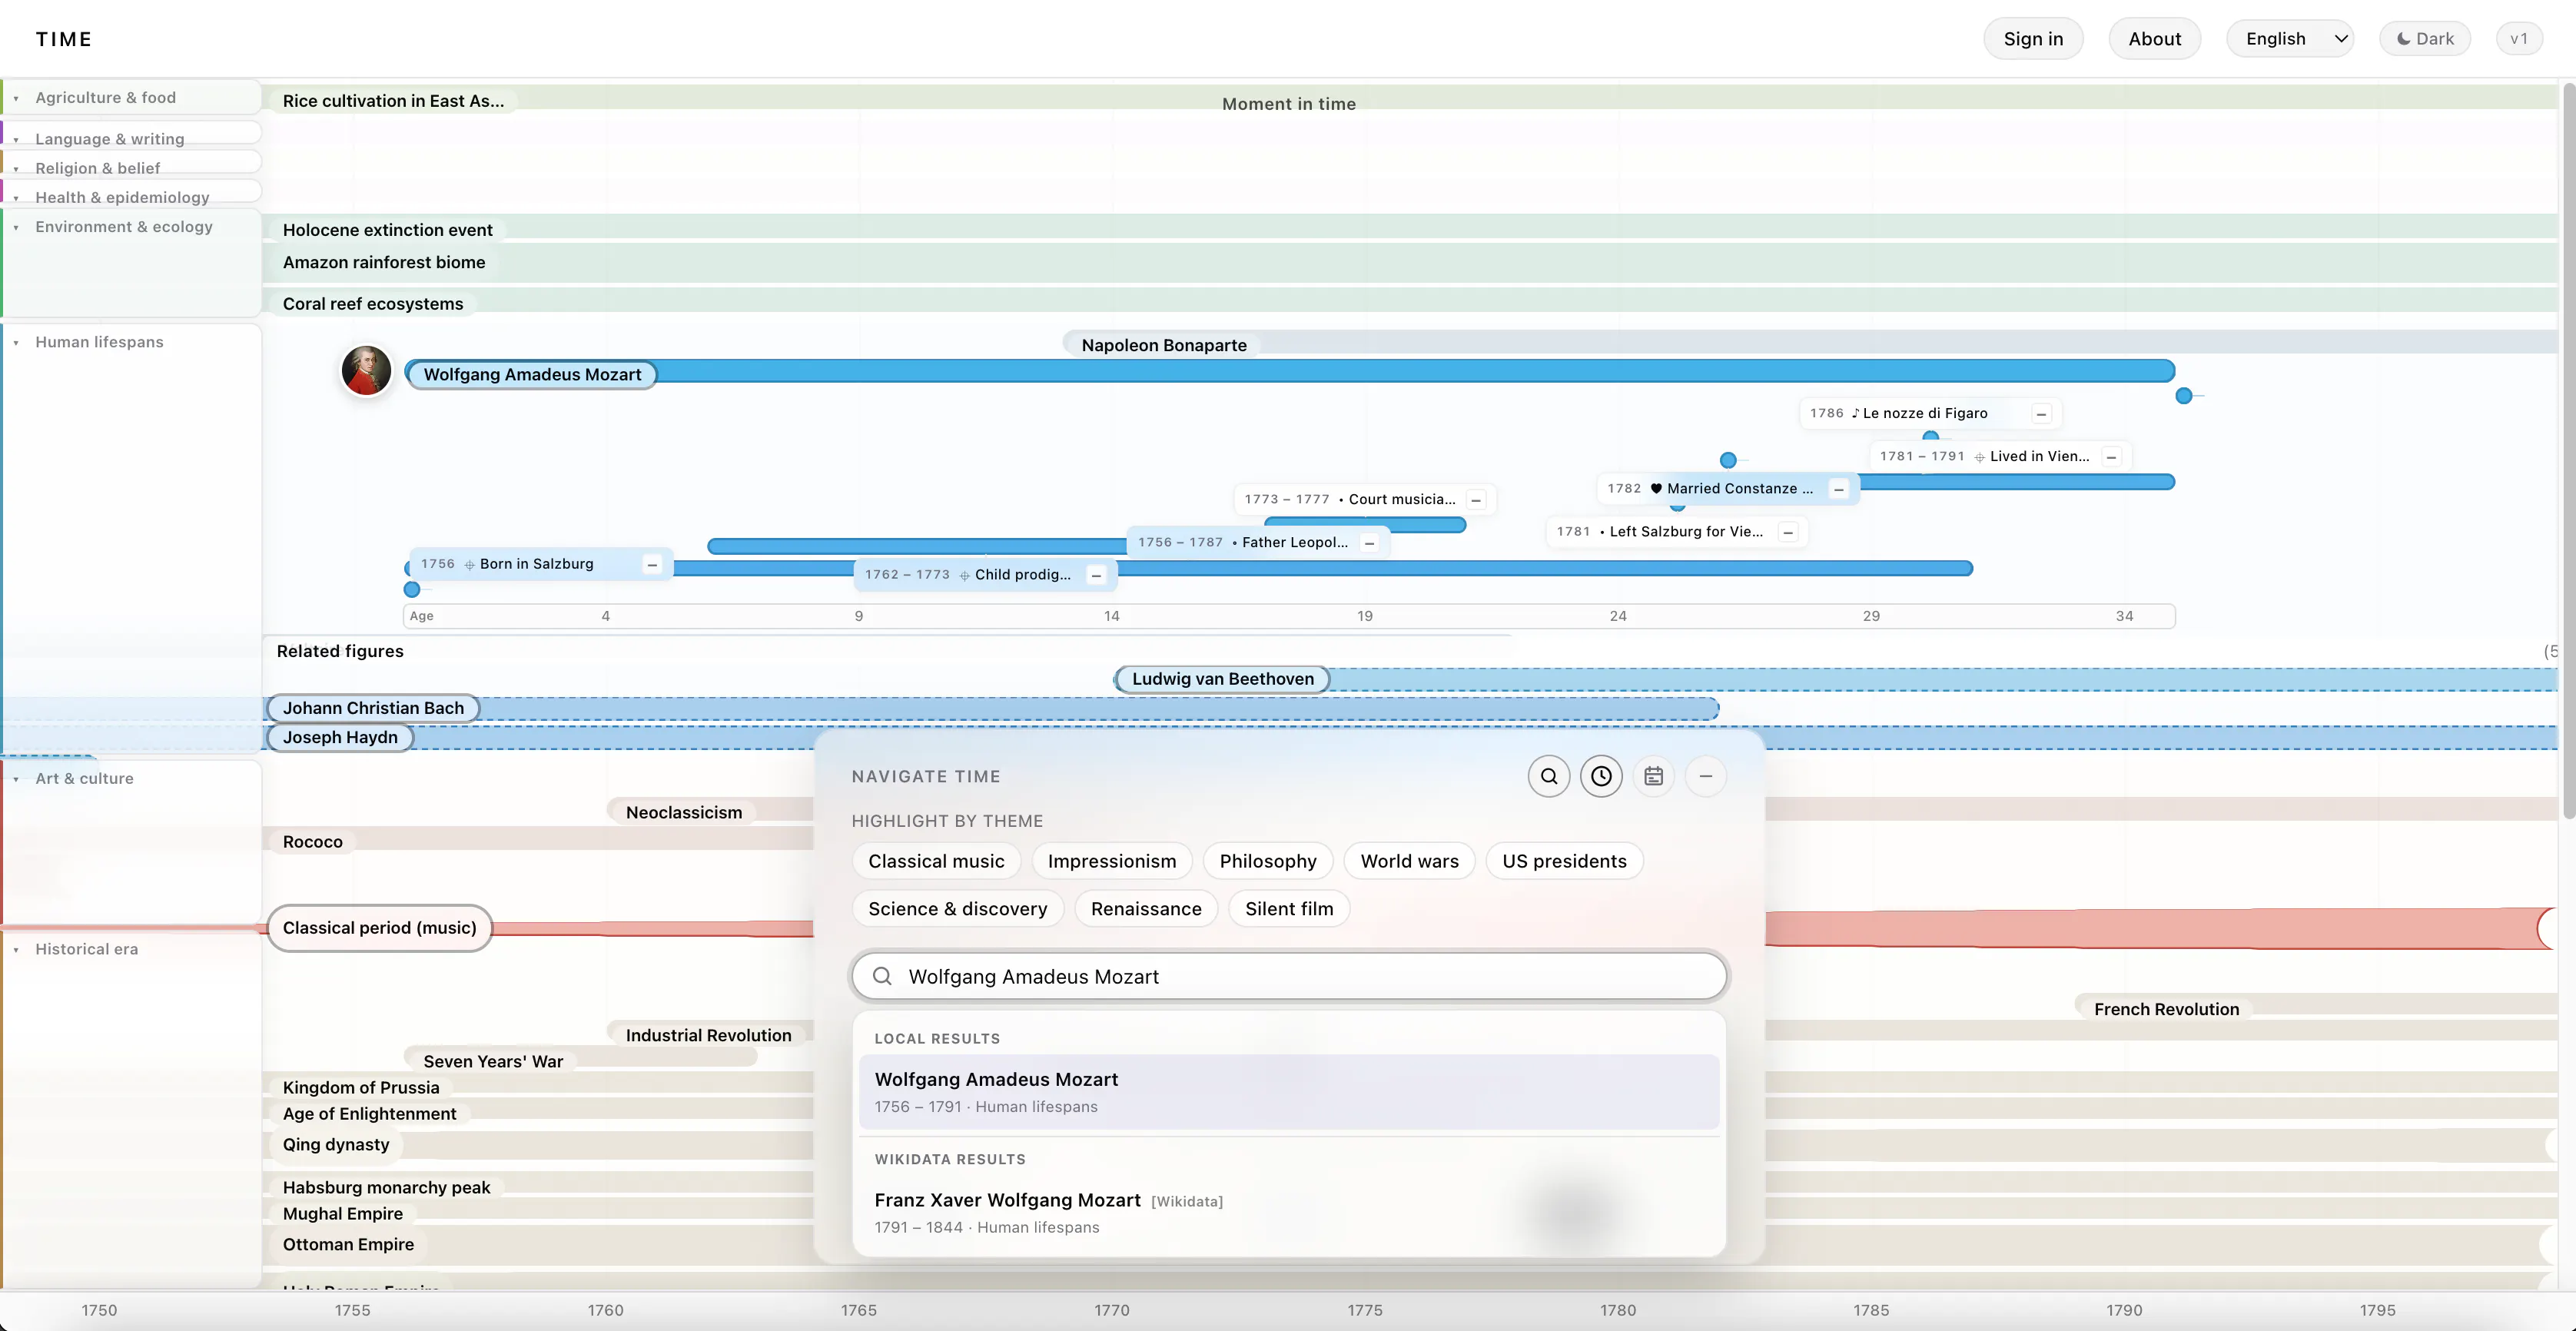
Task: Select the Industrial Revolution entry
Action: [x=708, y=1035]
